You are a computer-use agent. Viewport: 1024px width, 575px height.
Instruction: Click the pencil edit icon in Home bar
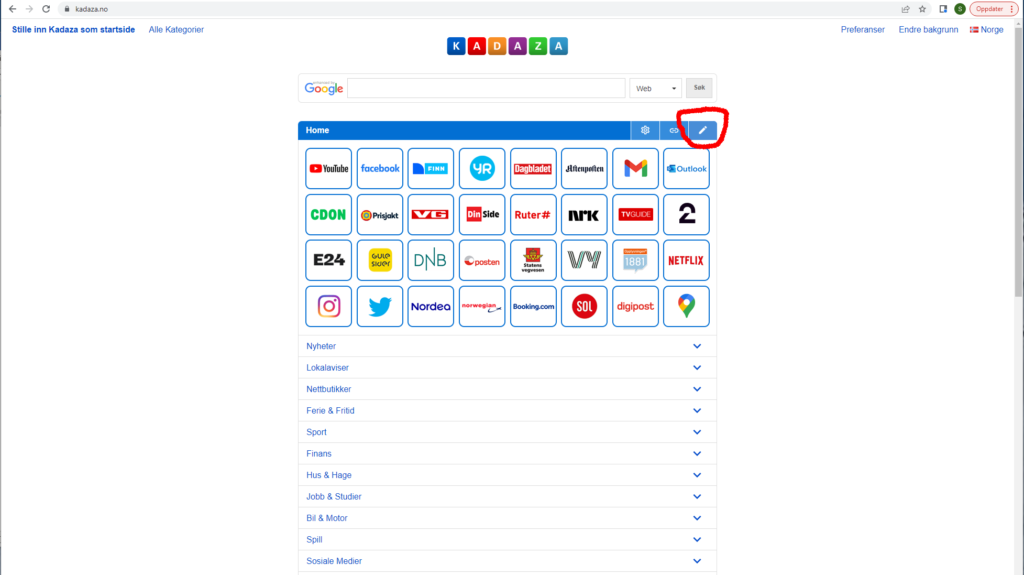703,130
